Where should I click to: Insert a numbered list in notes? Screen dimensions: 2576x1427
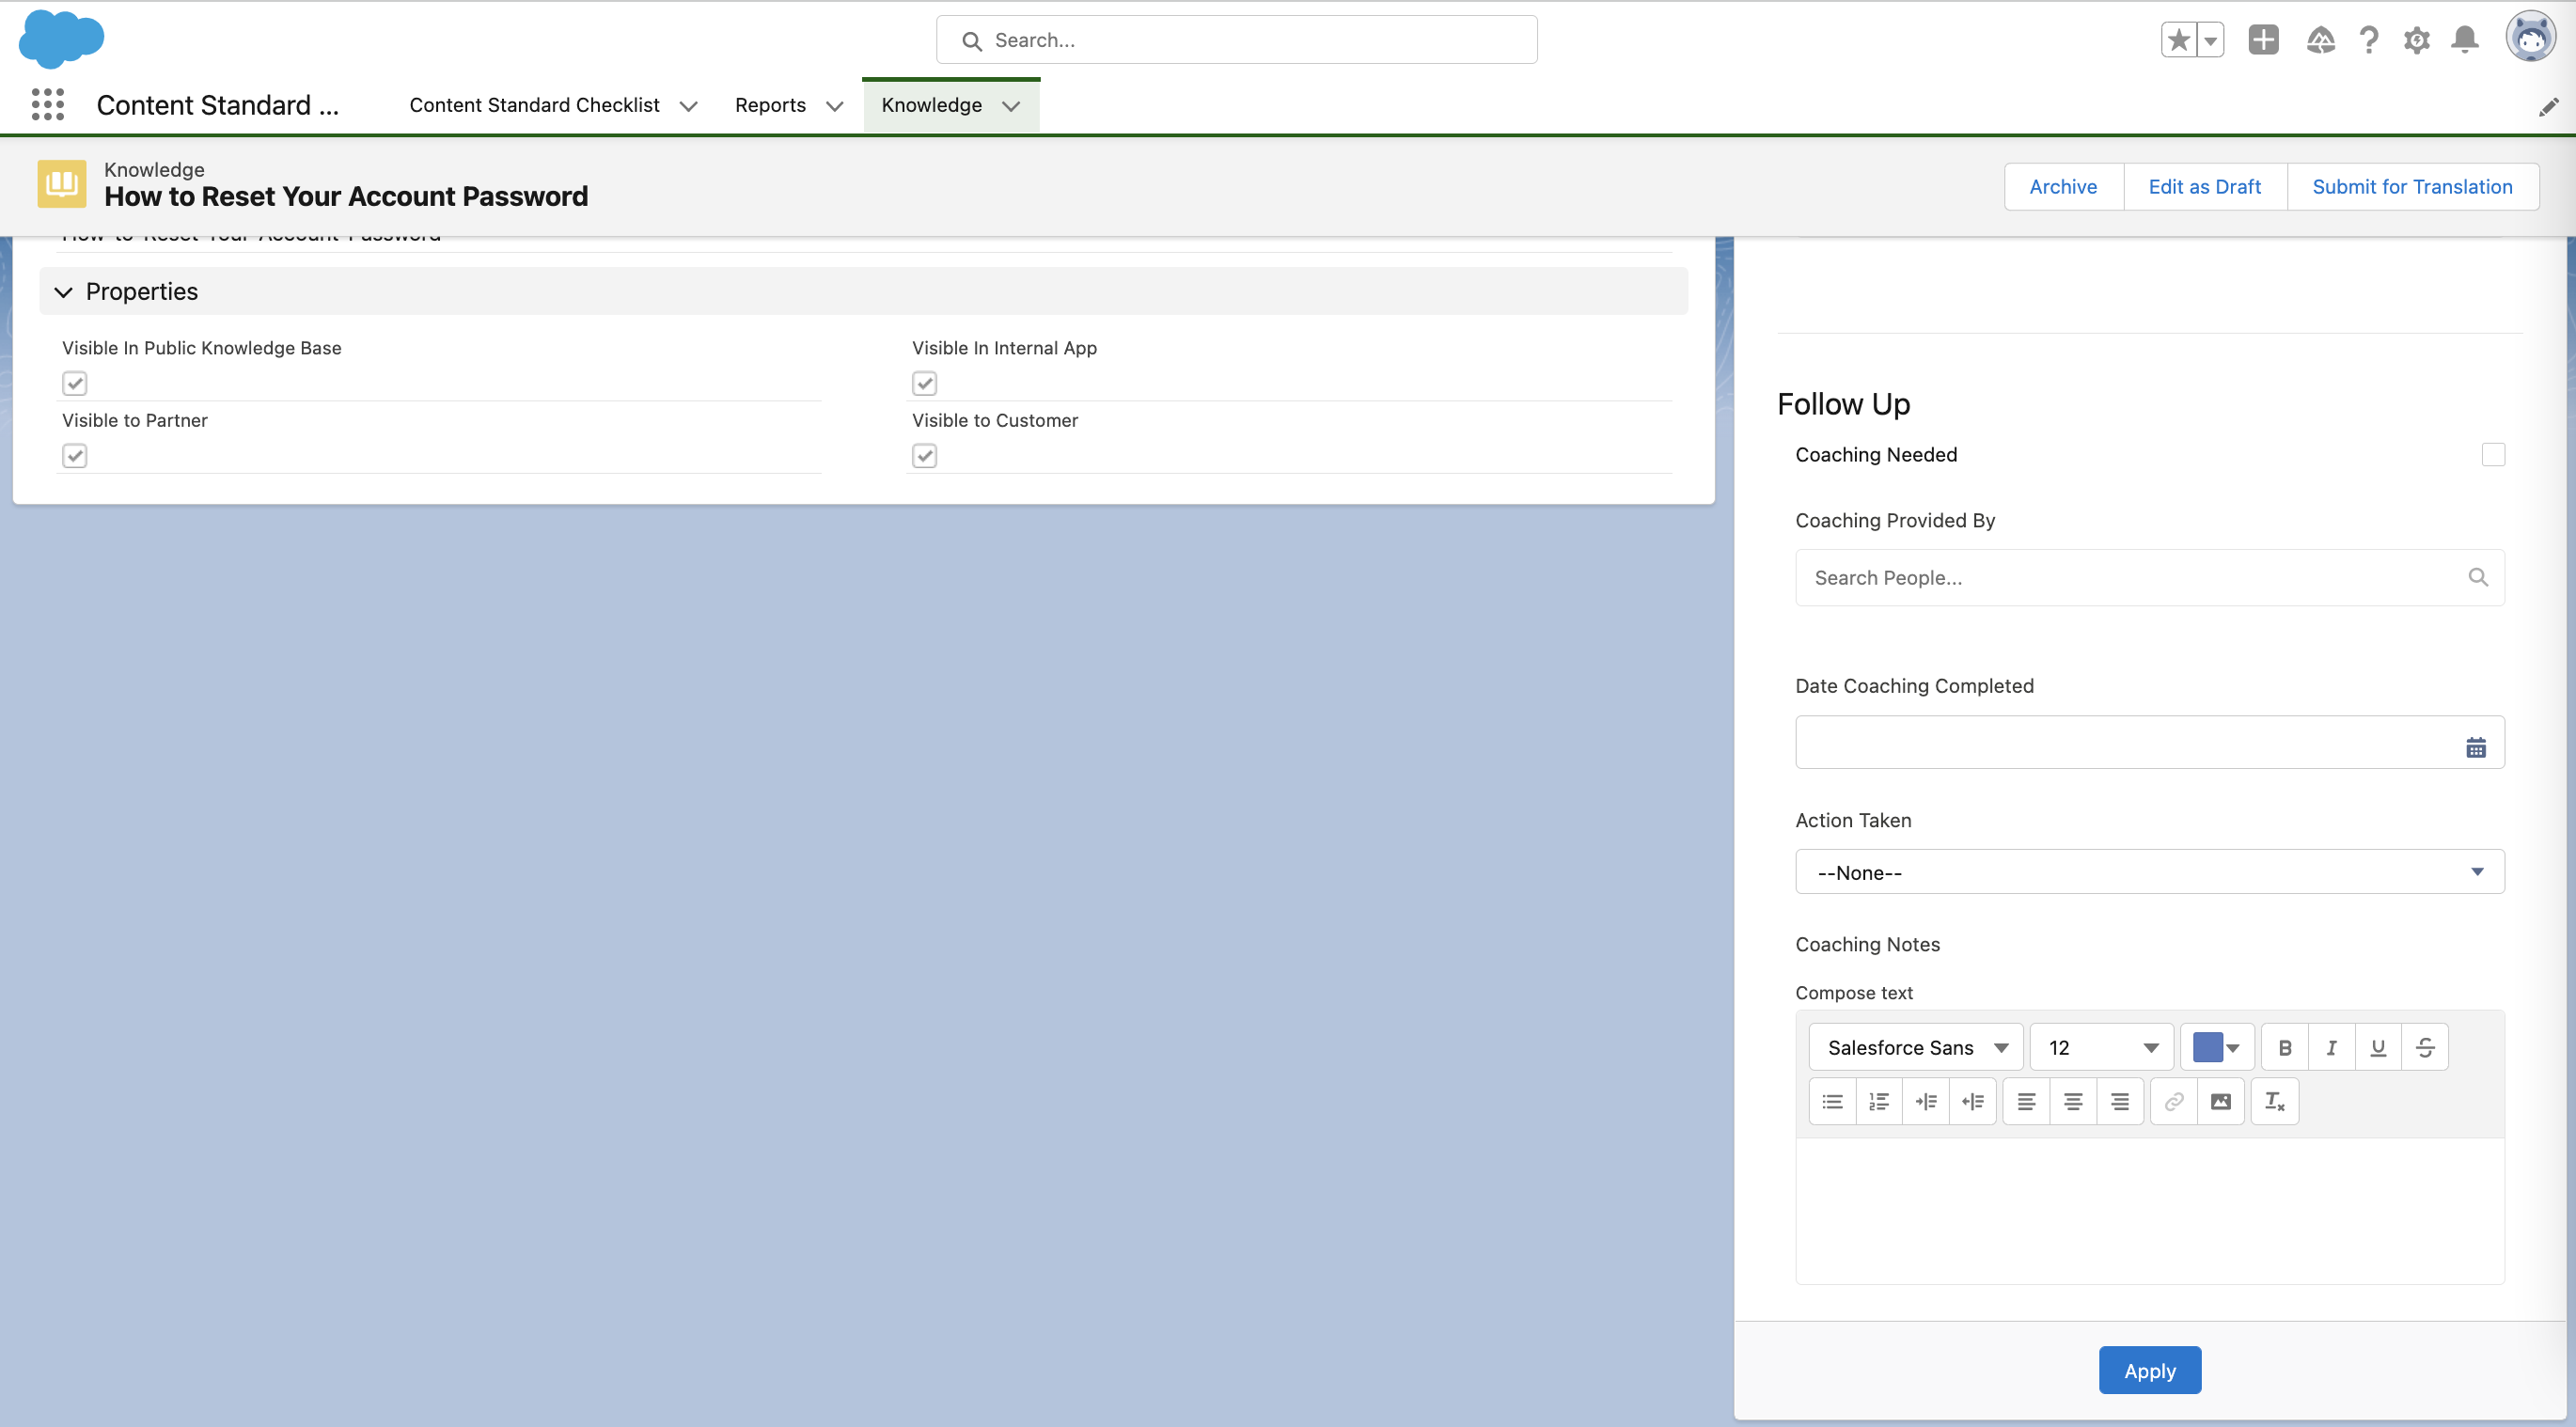coord(1879,1101)
